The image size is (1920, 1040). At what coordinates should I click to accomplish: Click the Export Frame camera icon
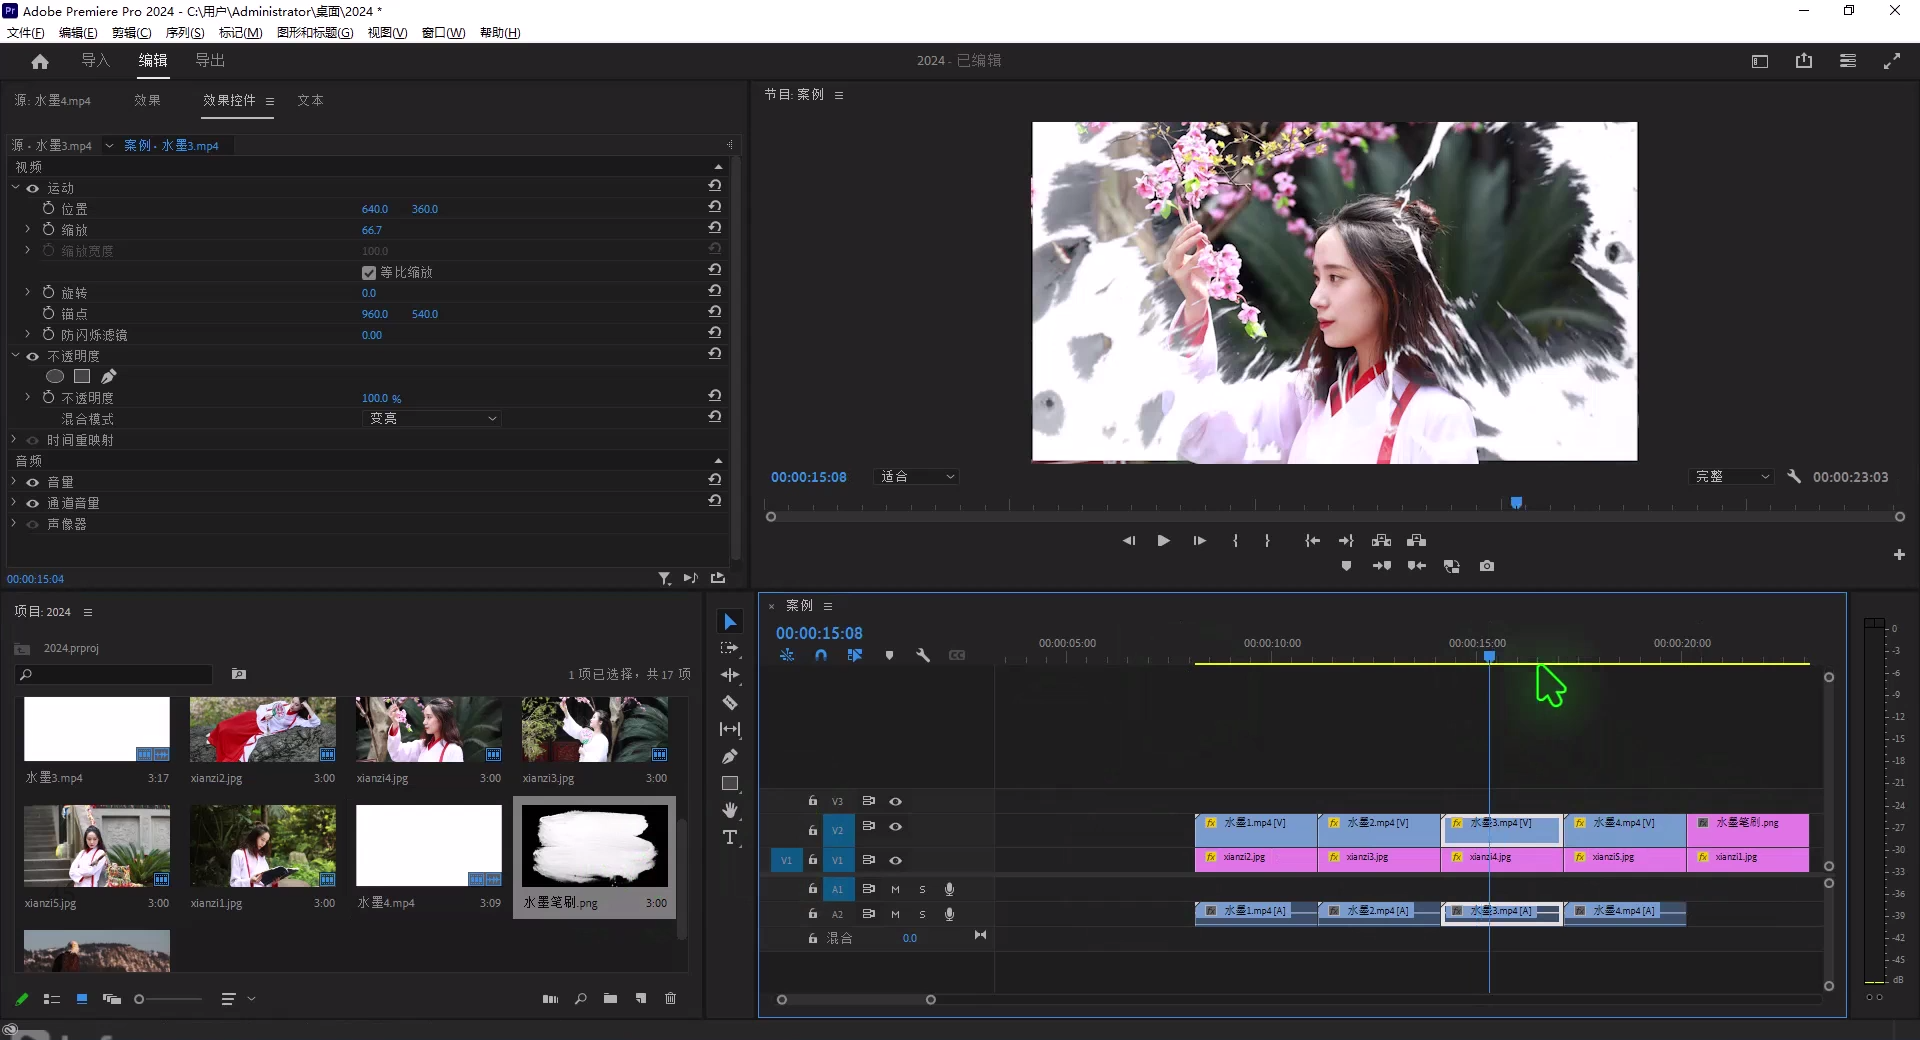[1487, 566]
